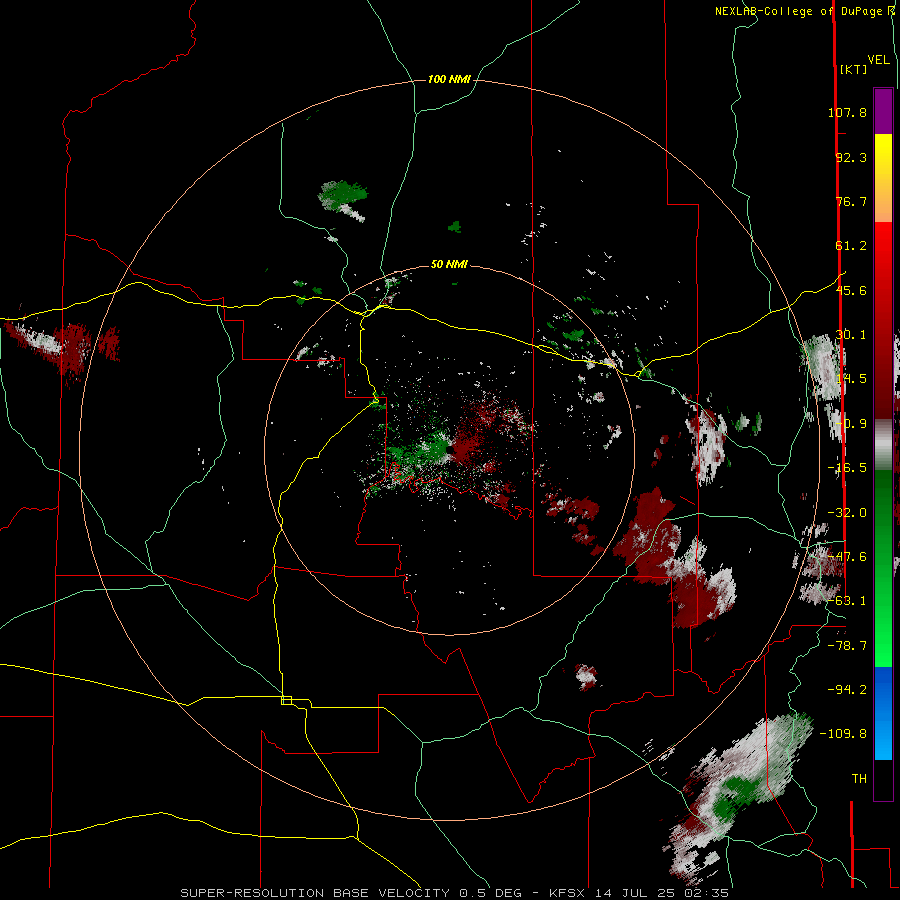The height and width of the screenshot is (900, 900).
Task: Click the -32.0 legend value
Action: tap(847, 513)
